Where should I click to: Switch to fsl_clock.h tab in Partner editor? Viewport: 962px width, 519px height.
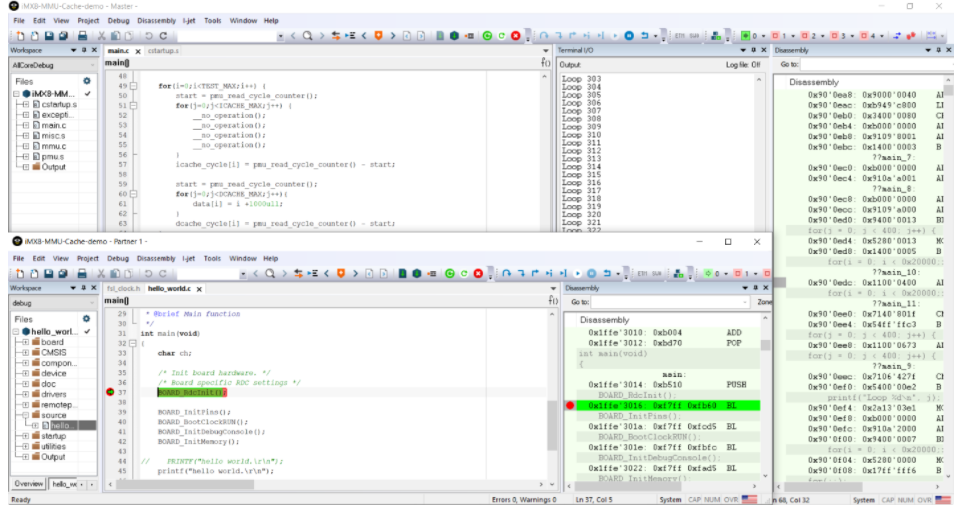(x=123, y=288)
